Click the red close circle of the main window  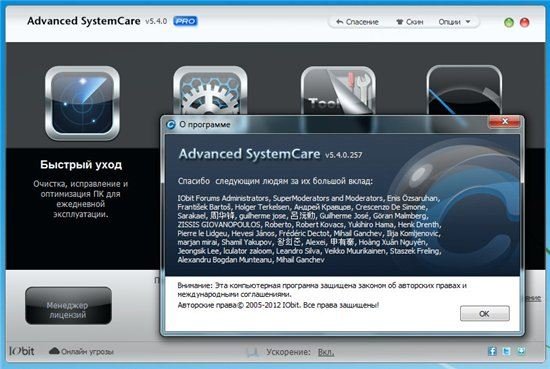point(524,22)
